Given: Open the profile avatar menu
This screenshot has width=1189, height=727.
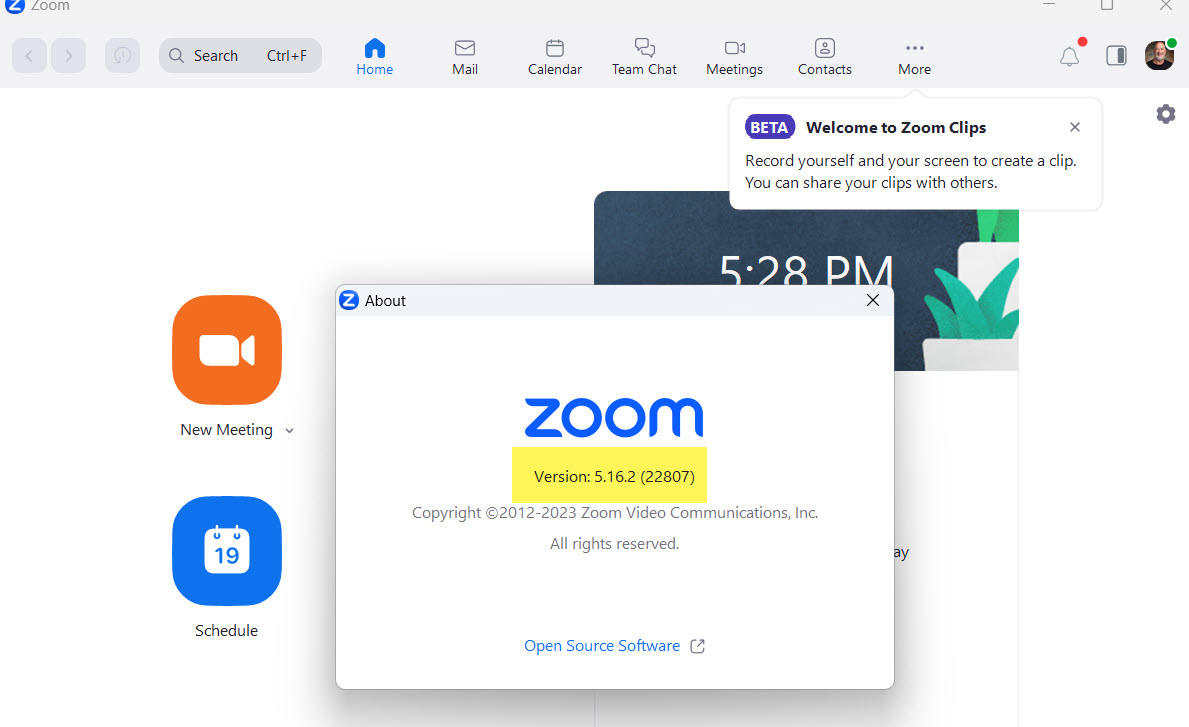Looking at the screenshot, I should pyautogui.click(x=1158, y=55).
